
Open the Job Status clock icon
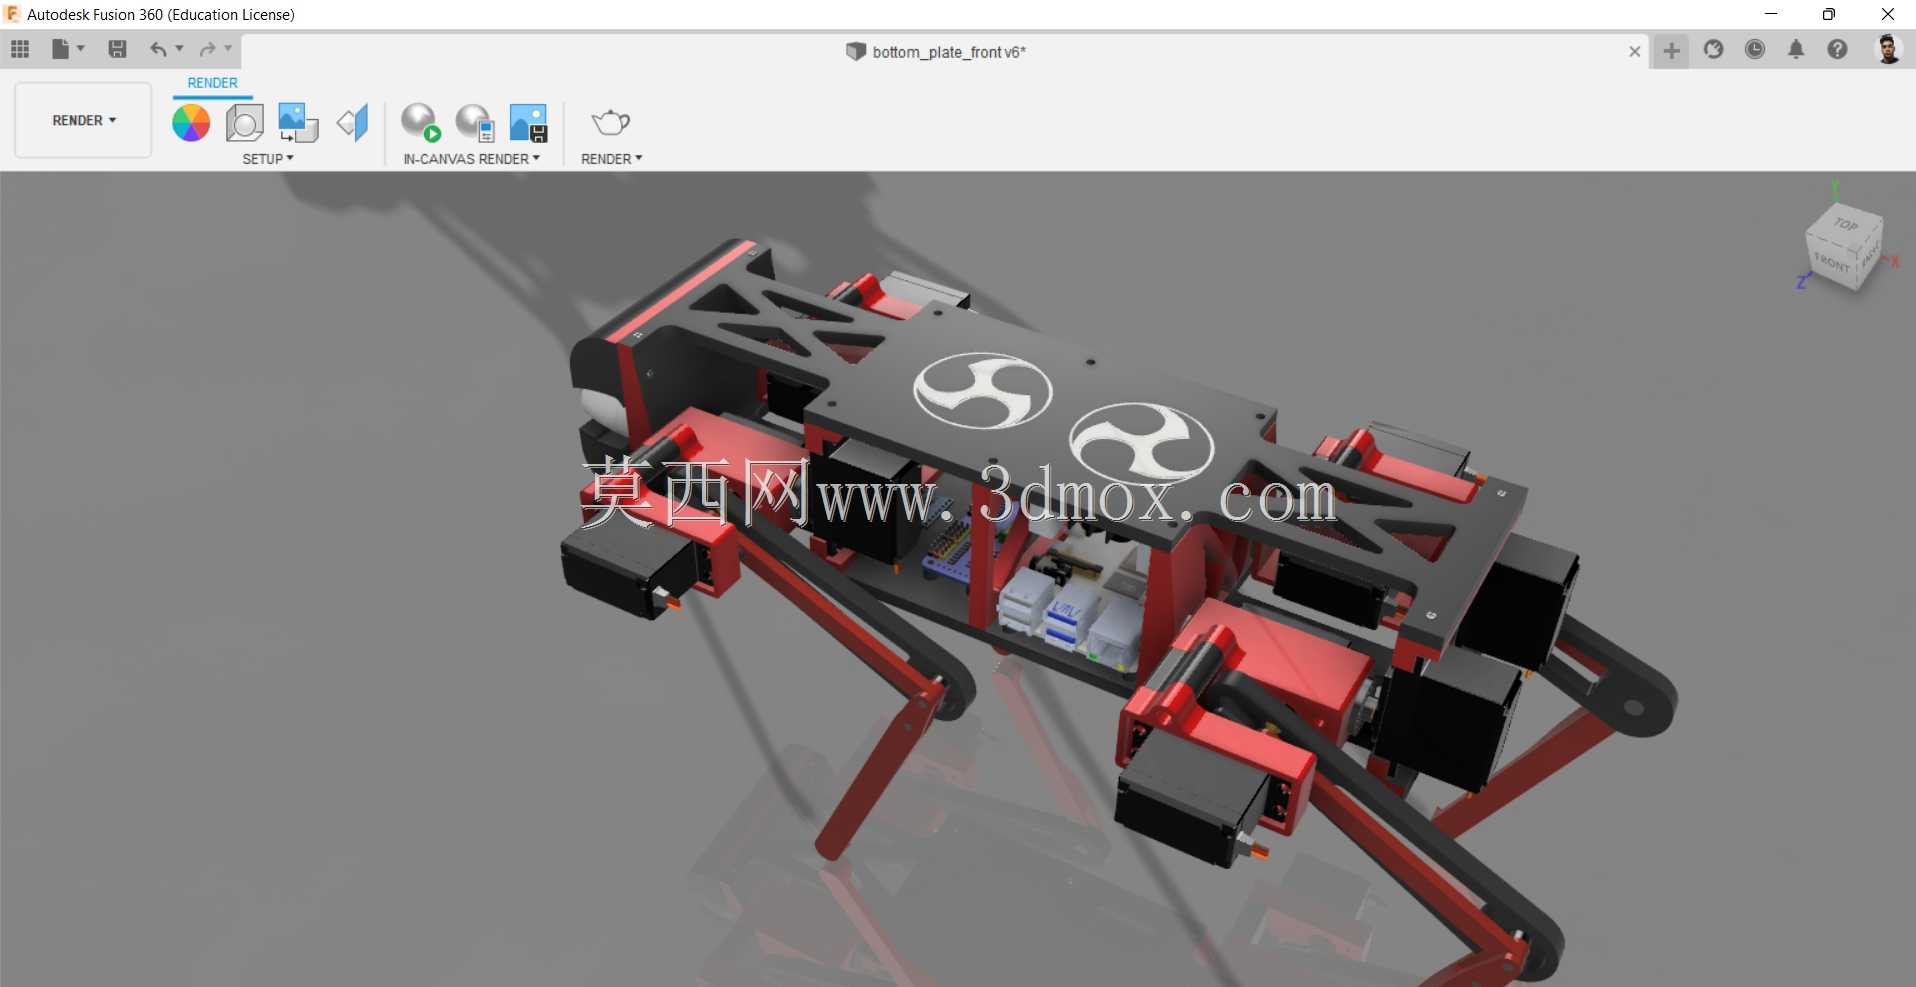[x=1755, y=49]
